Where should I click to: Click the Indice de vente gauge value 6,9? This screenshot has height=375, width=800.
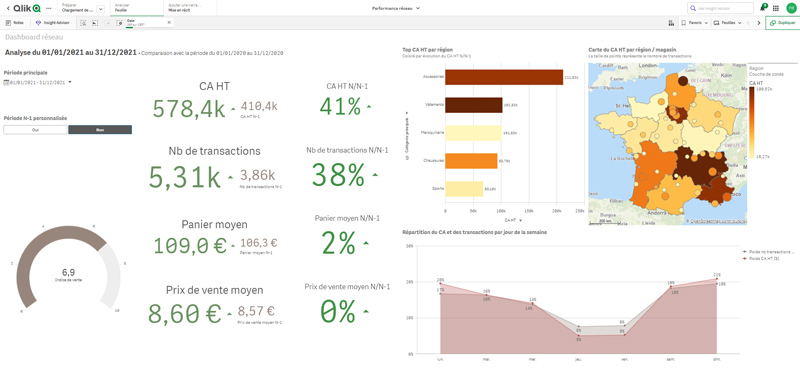(x=68, y=272)
